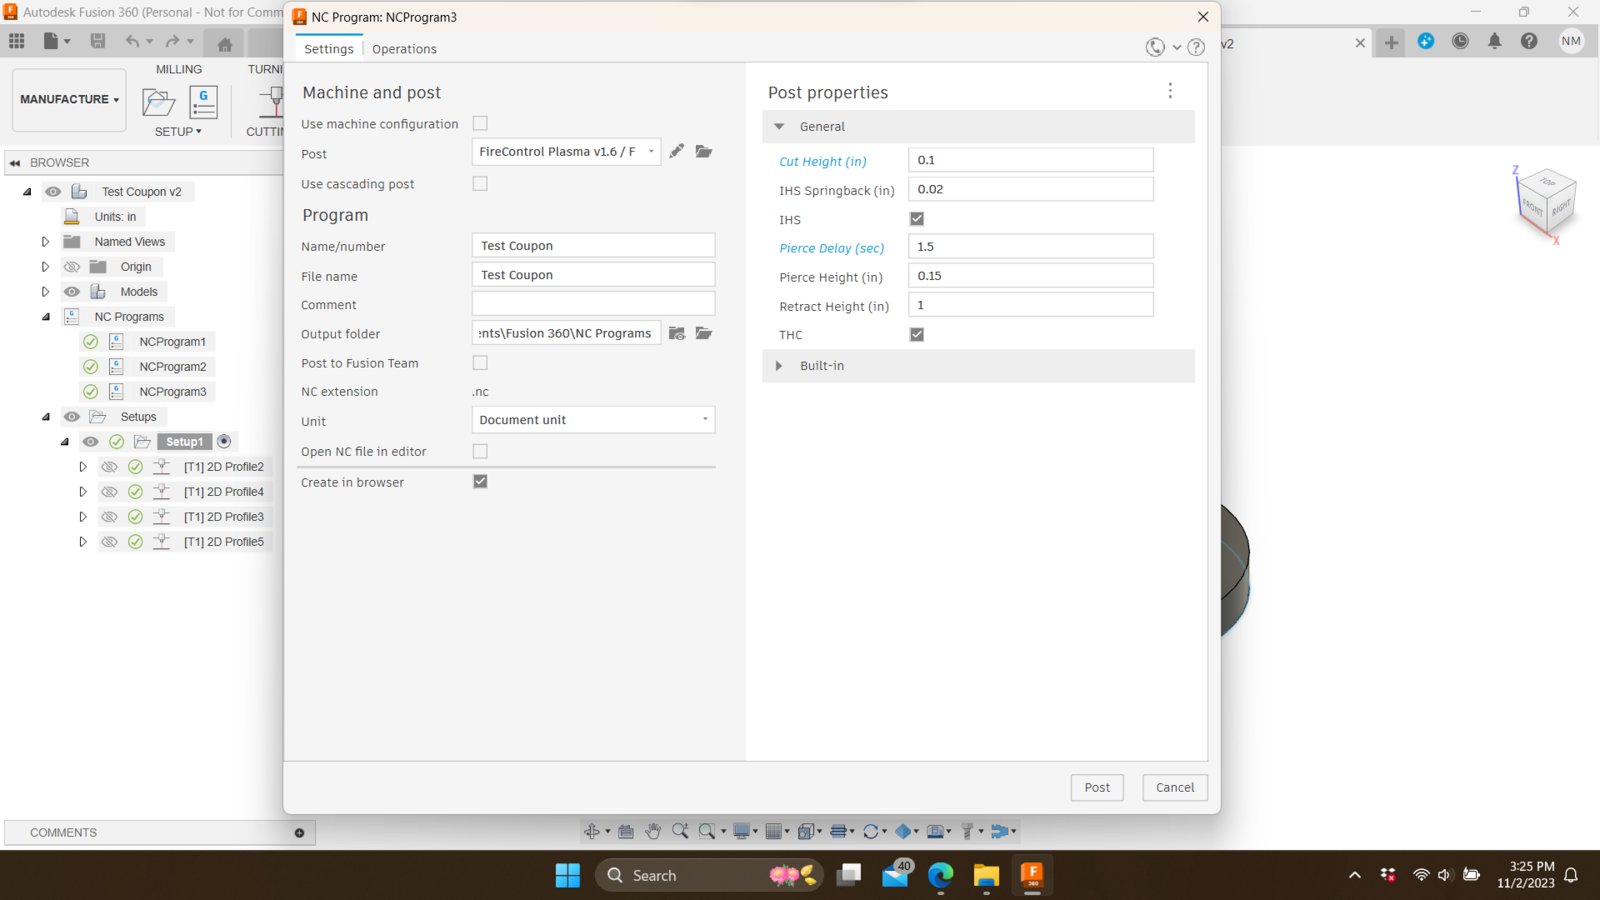
Task: Open the application data panel grid icon
Action: coord(17,41)
